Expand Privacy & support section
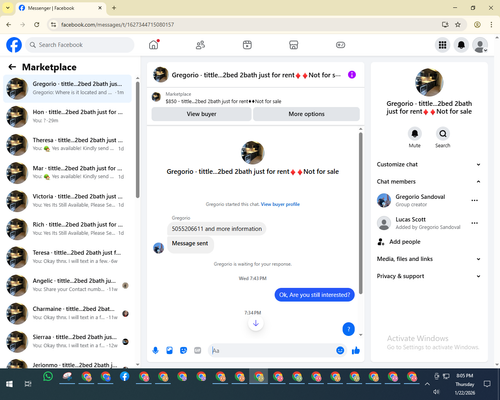This screenshot has width=500, height=400. (x=429, y=276)
